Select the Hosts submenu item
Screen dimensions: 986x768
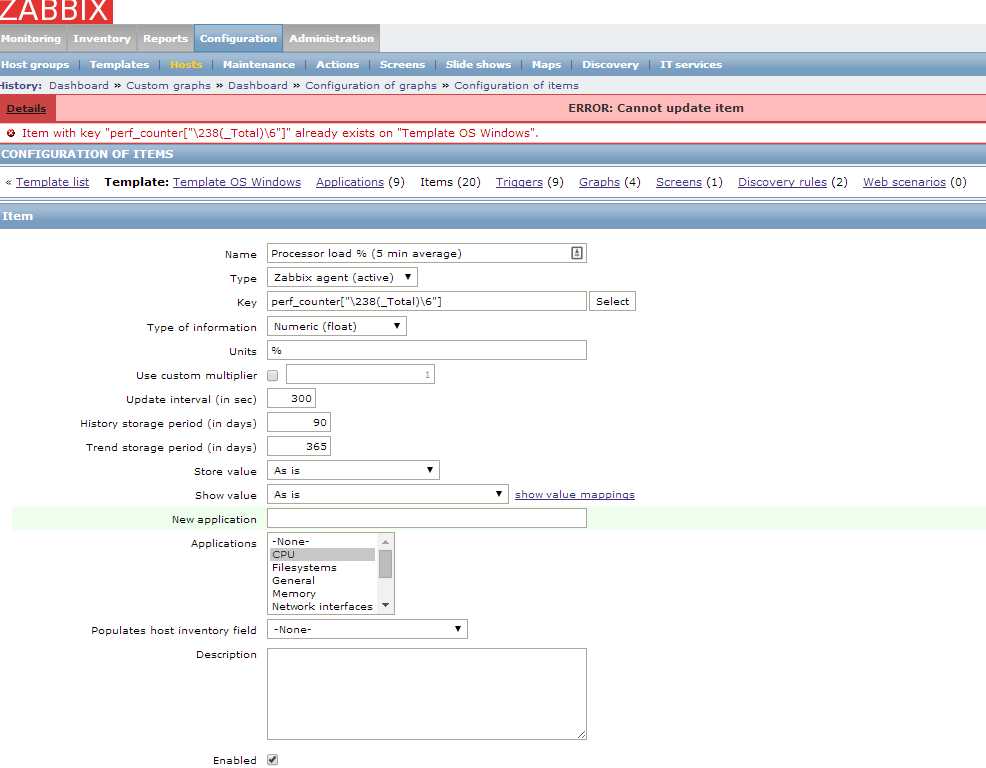(186, 65)
